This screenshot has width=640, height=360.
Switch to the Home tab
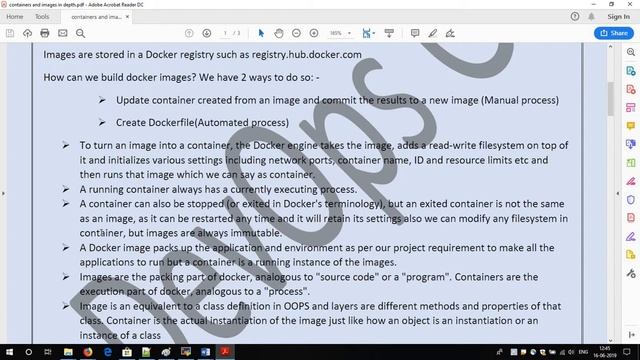point(15,17)
